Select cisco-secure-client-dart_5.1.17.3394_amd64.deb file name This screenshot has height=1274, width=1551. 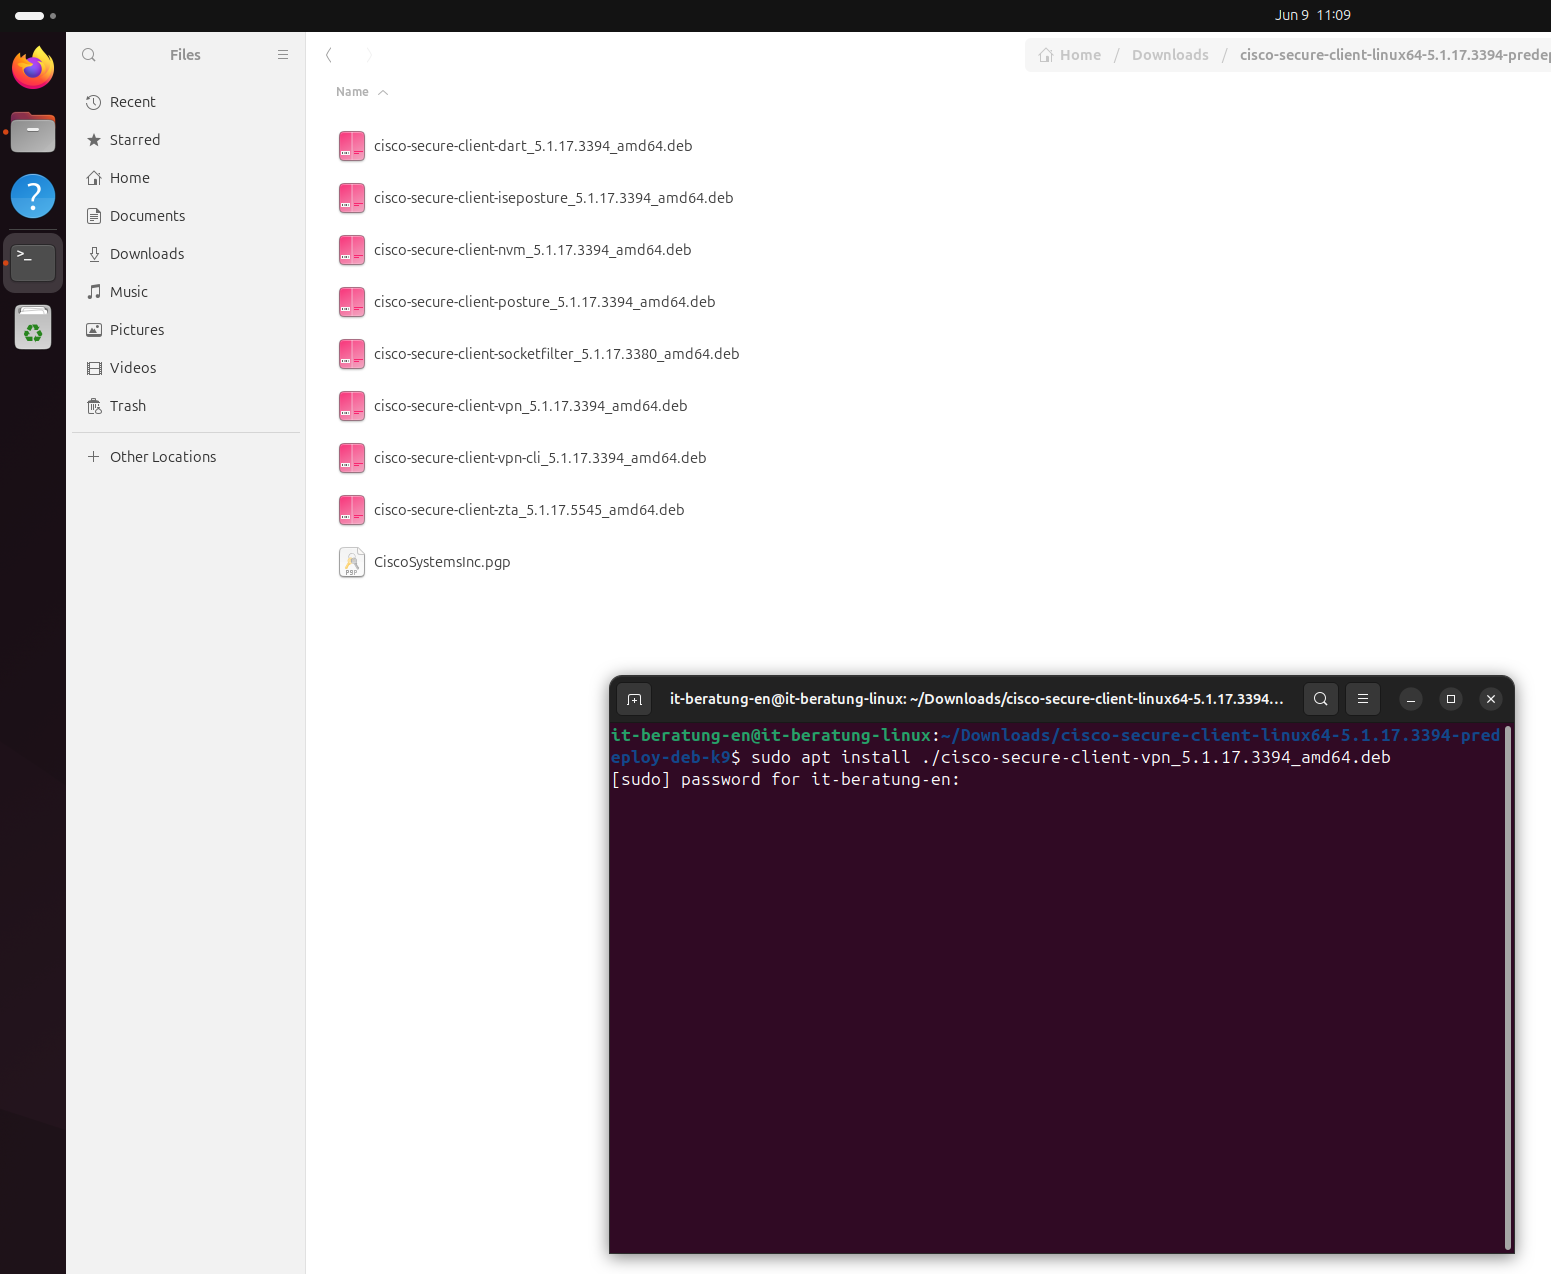tap(533, 146)
